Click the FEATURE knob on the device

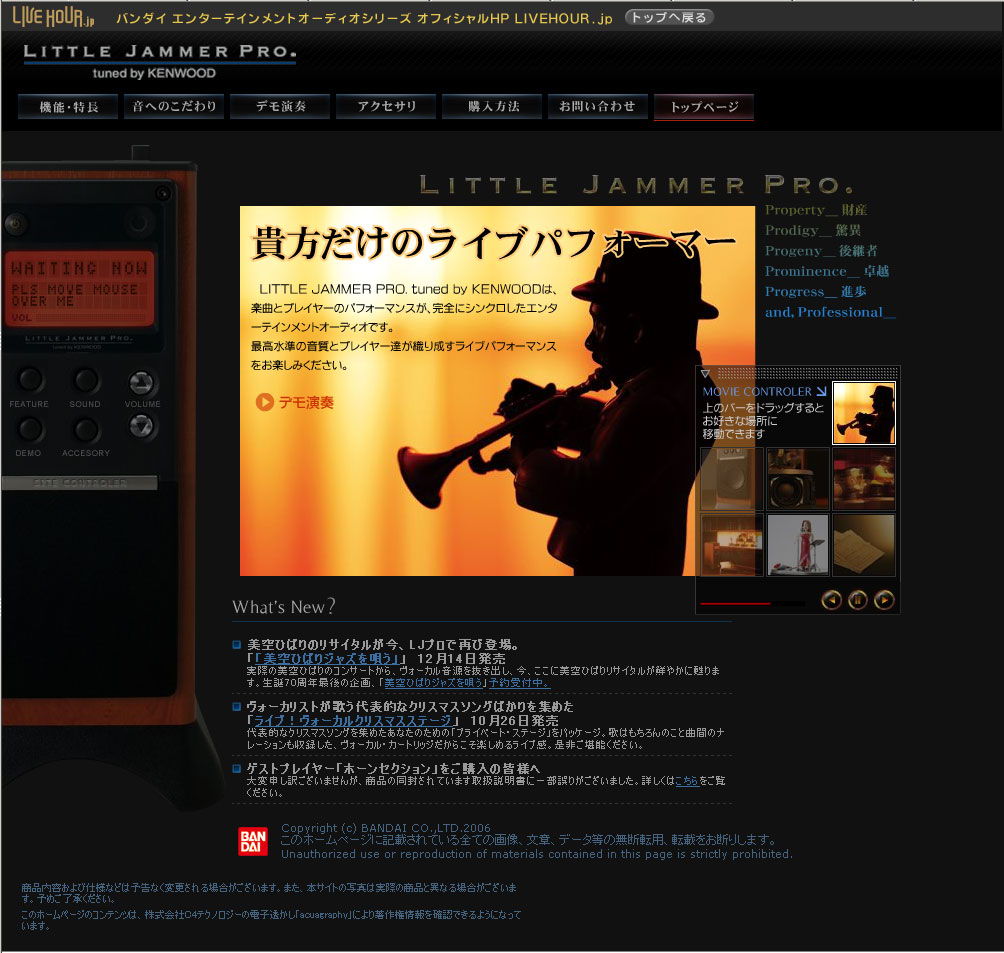(x=29, y=380)
